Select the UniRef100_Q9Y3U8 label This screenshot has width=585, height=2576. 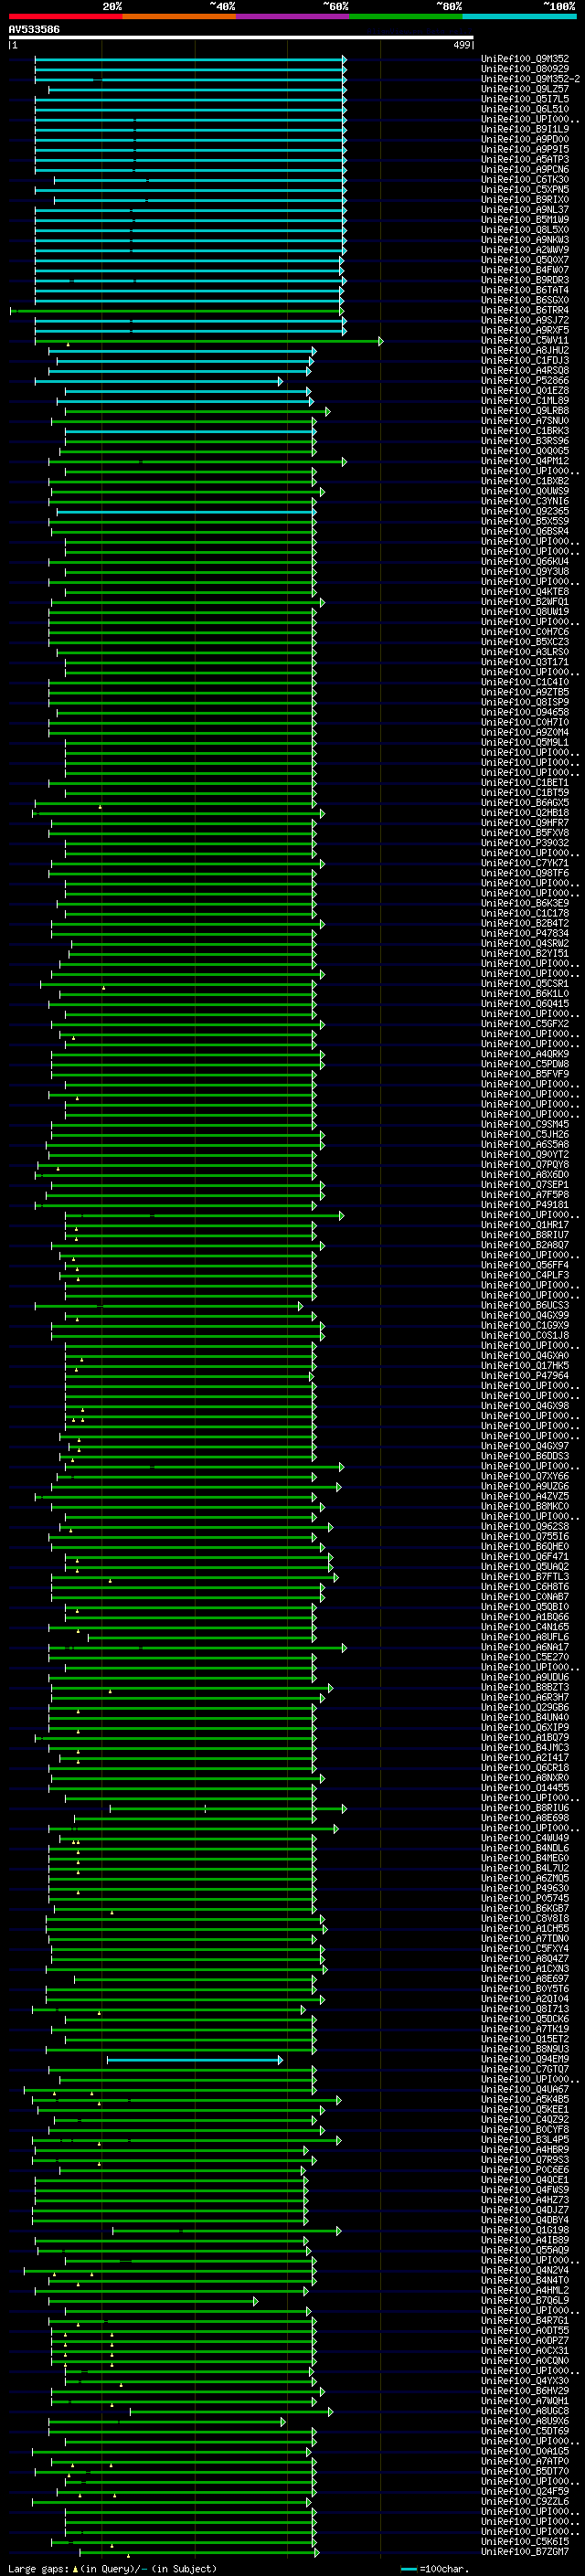click(x=525, y=571)
